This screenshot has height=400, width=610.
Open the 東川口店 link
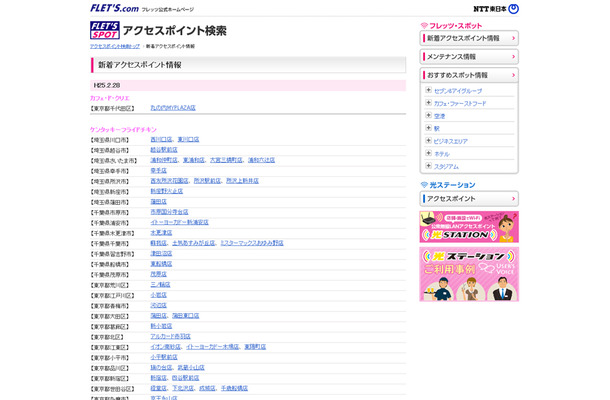[x=188, y=139]
